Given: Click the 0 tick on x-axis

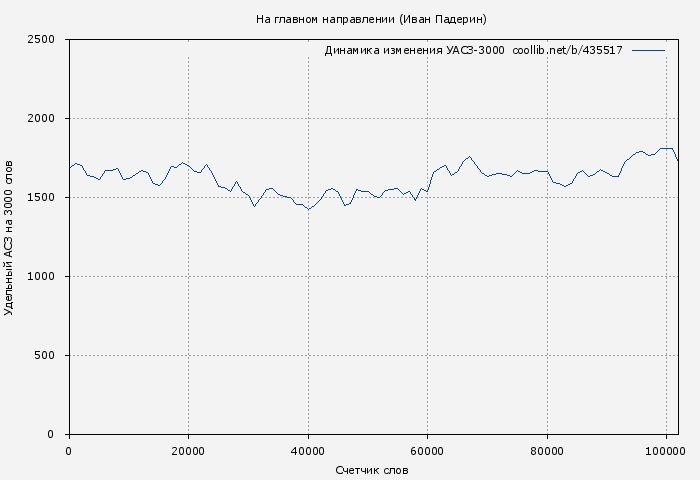Looking at the screenshot, I should coord(68,451).
